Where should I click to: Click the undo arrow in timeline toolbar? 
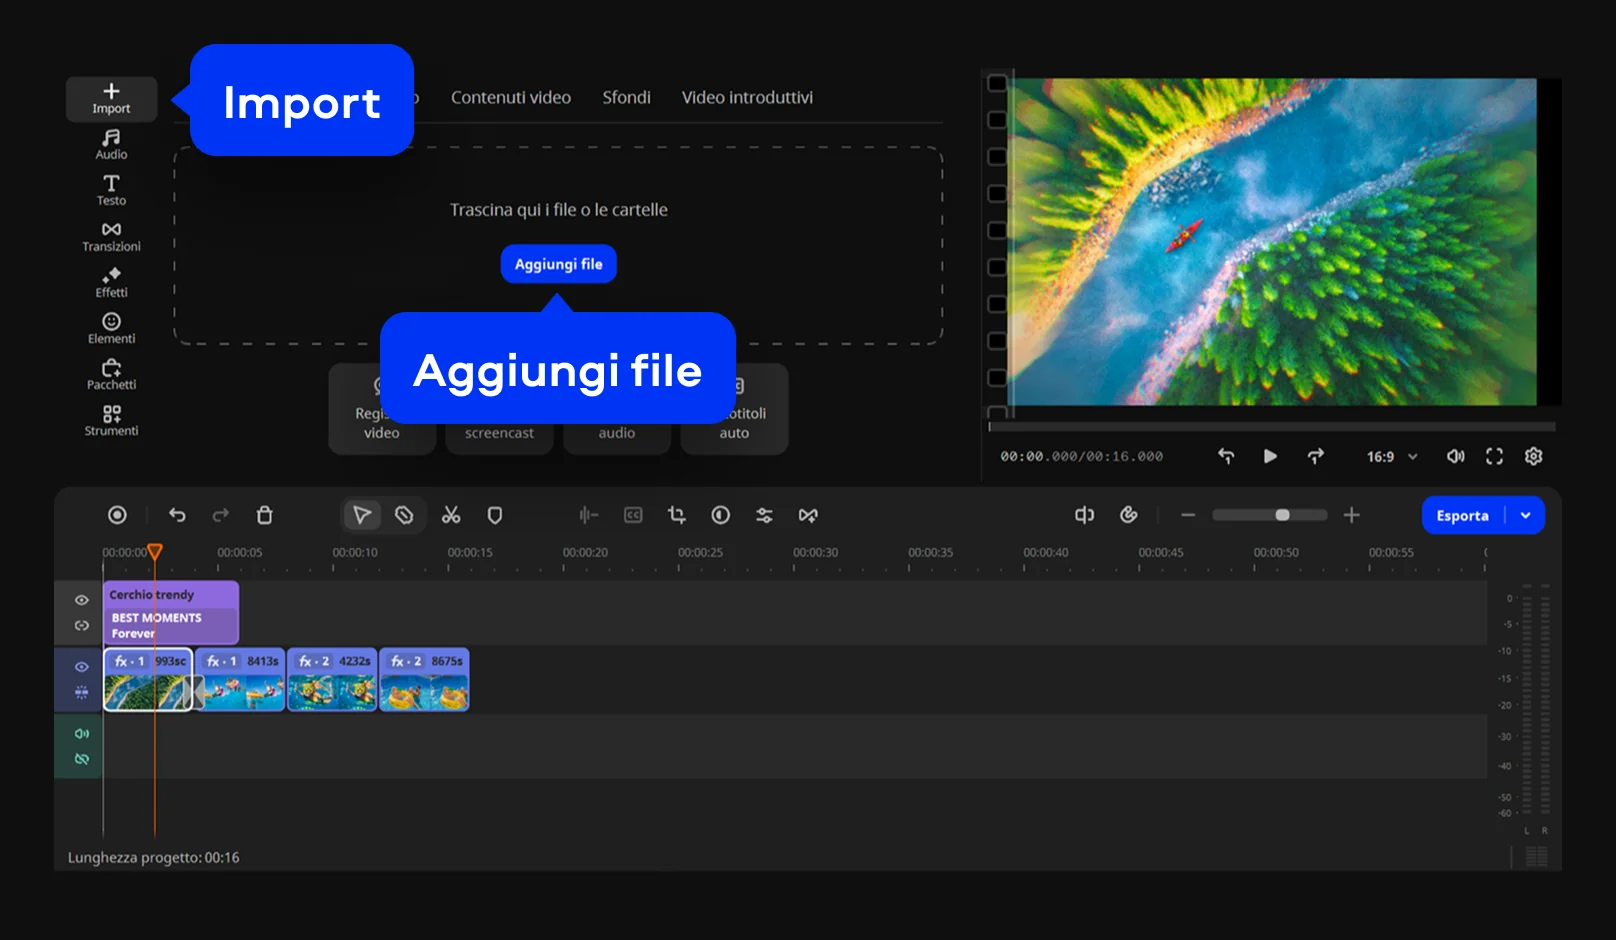pos(177,515)
